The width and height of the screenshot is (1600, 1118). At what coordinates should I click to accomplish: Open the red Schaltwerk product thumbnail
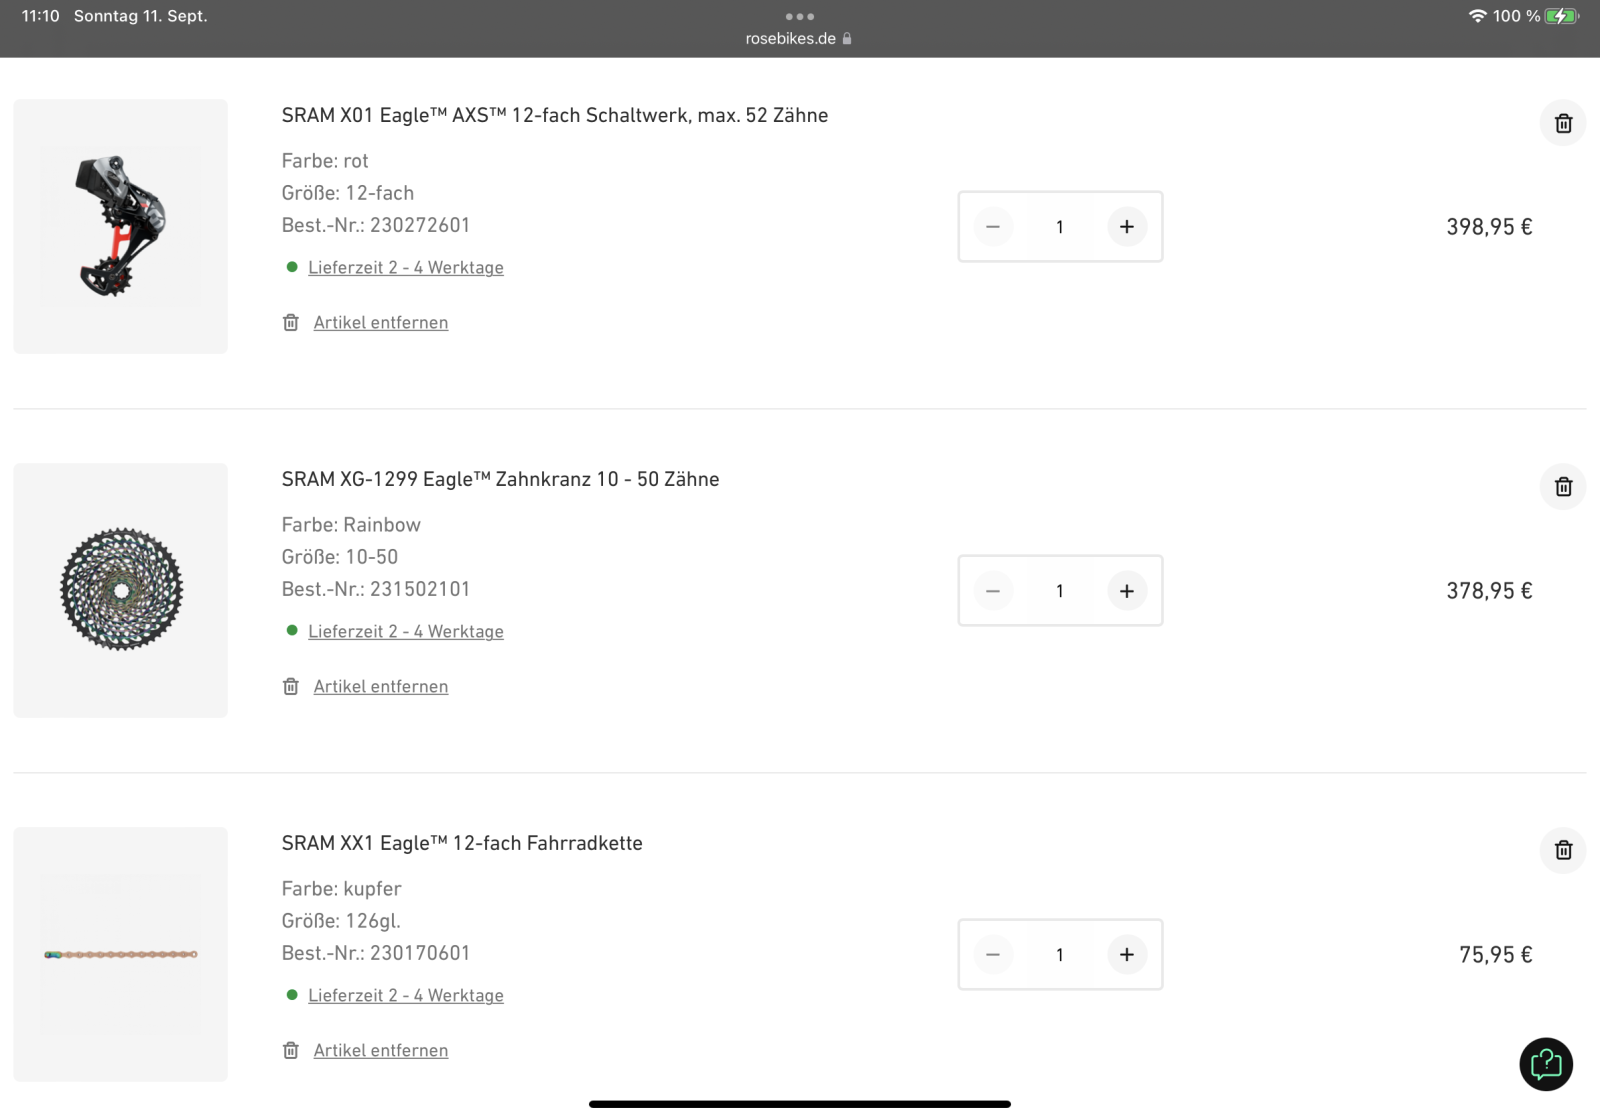pyautogui.click(x=121, y=226)
